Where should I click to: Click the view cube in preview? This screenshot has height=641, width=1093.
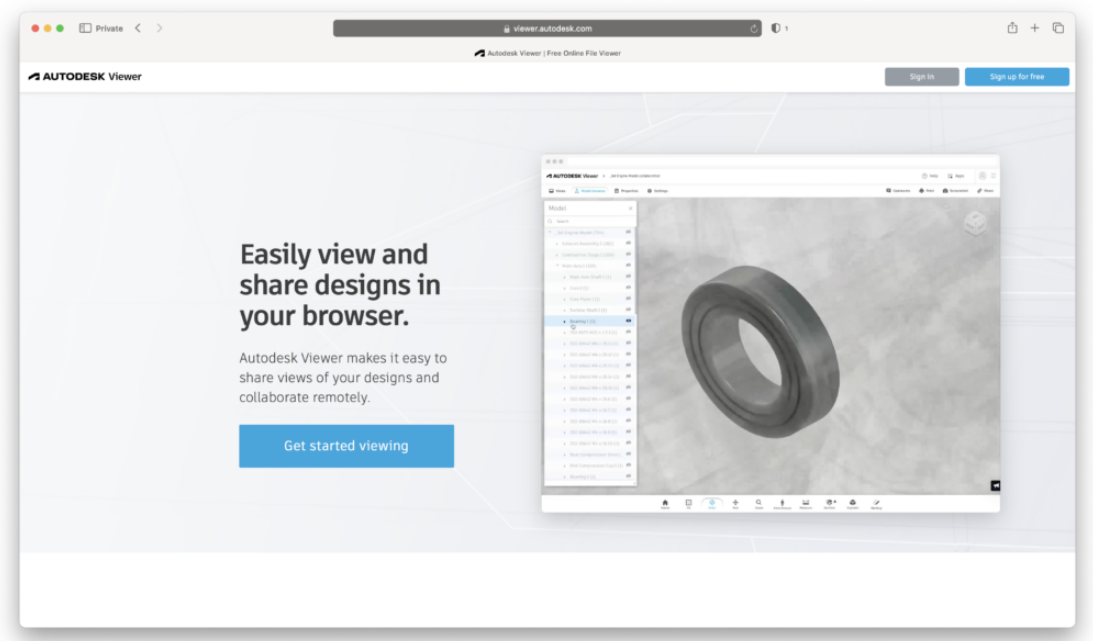(x=975, y=224)
